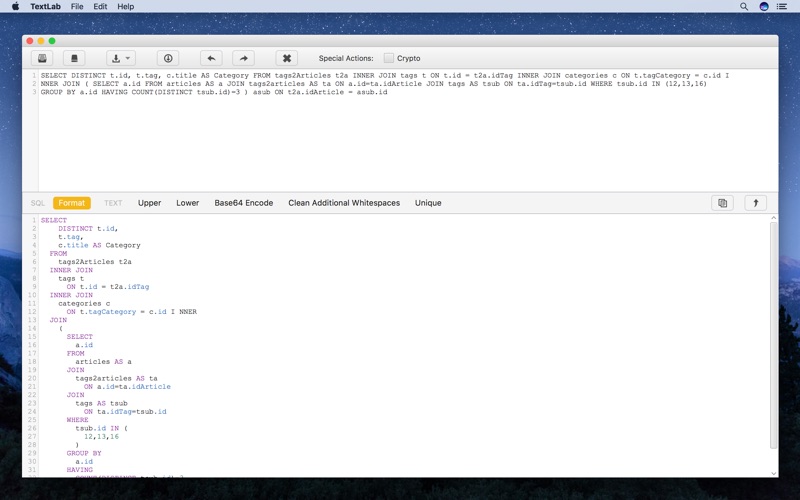Open the import download arrow dropdown
Viewport: 800px width, 500px height.
121,58
